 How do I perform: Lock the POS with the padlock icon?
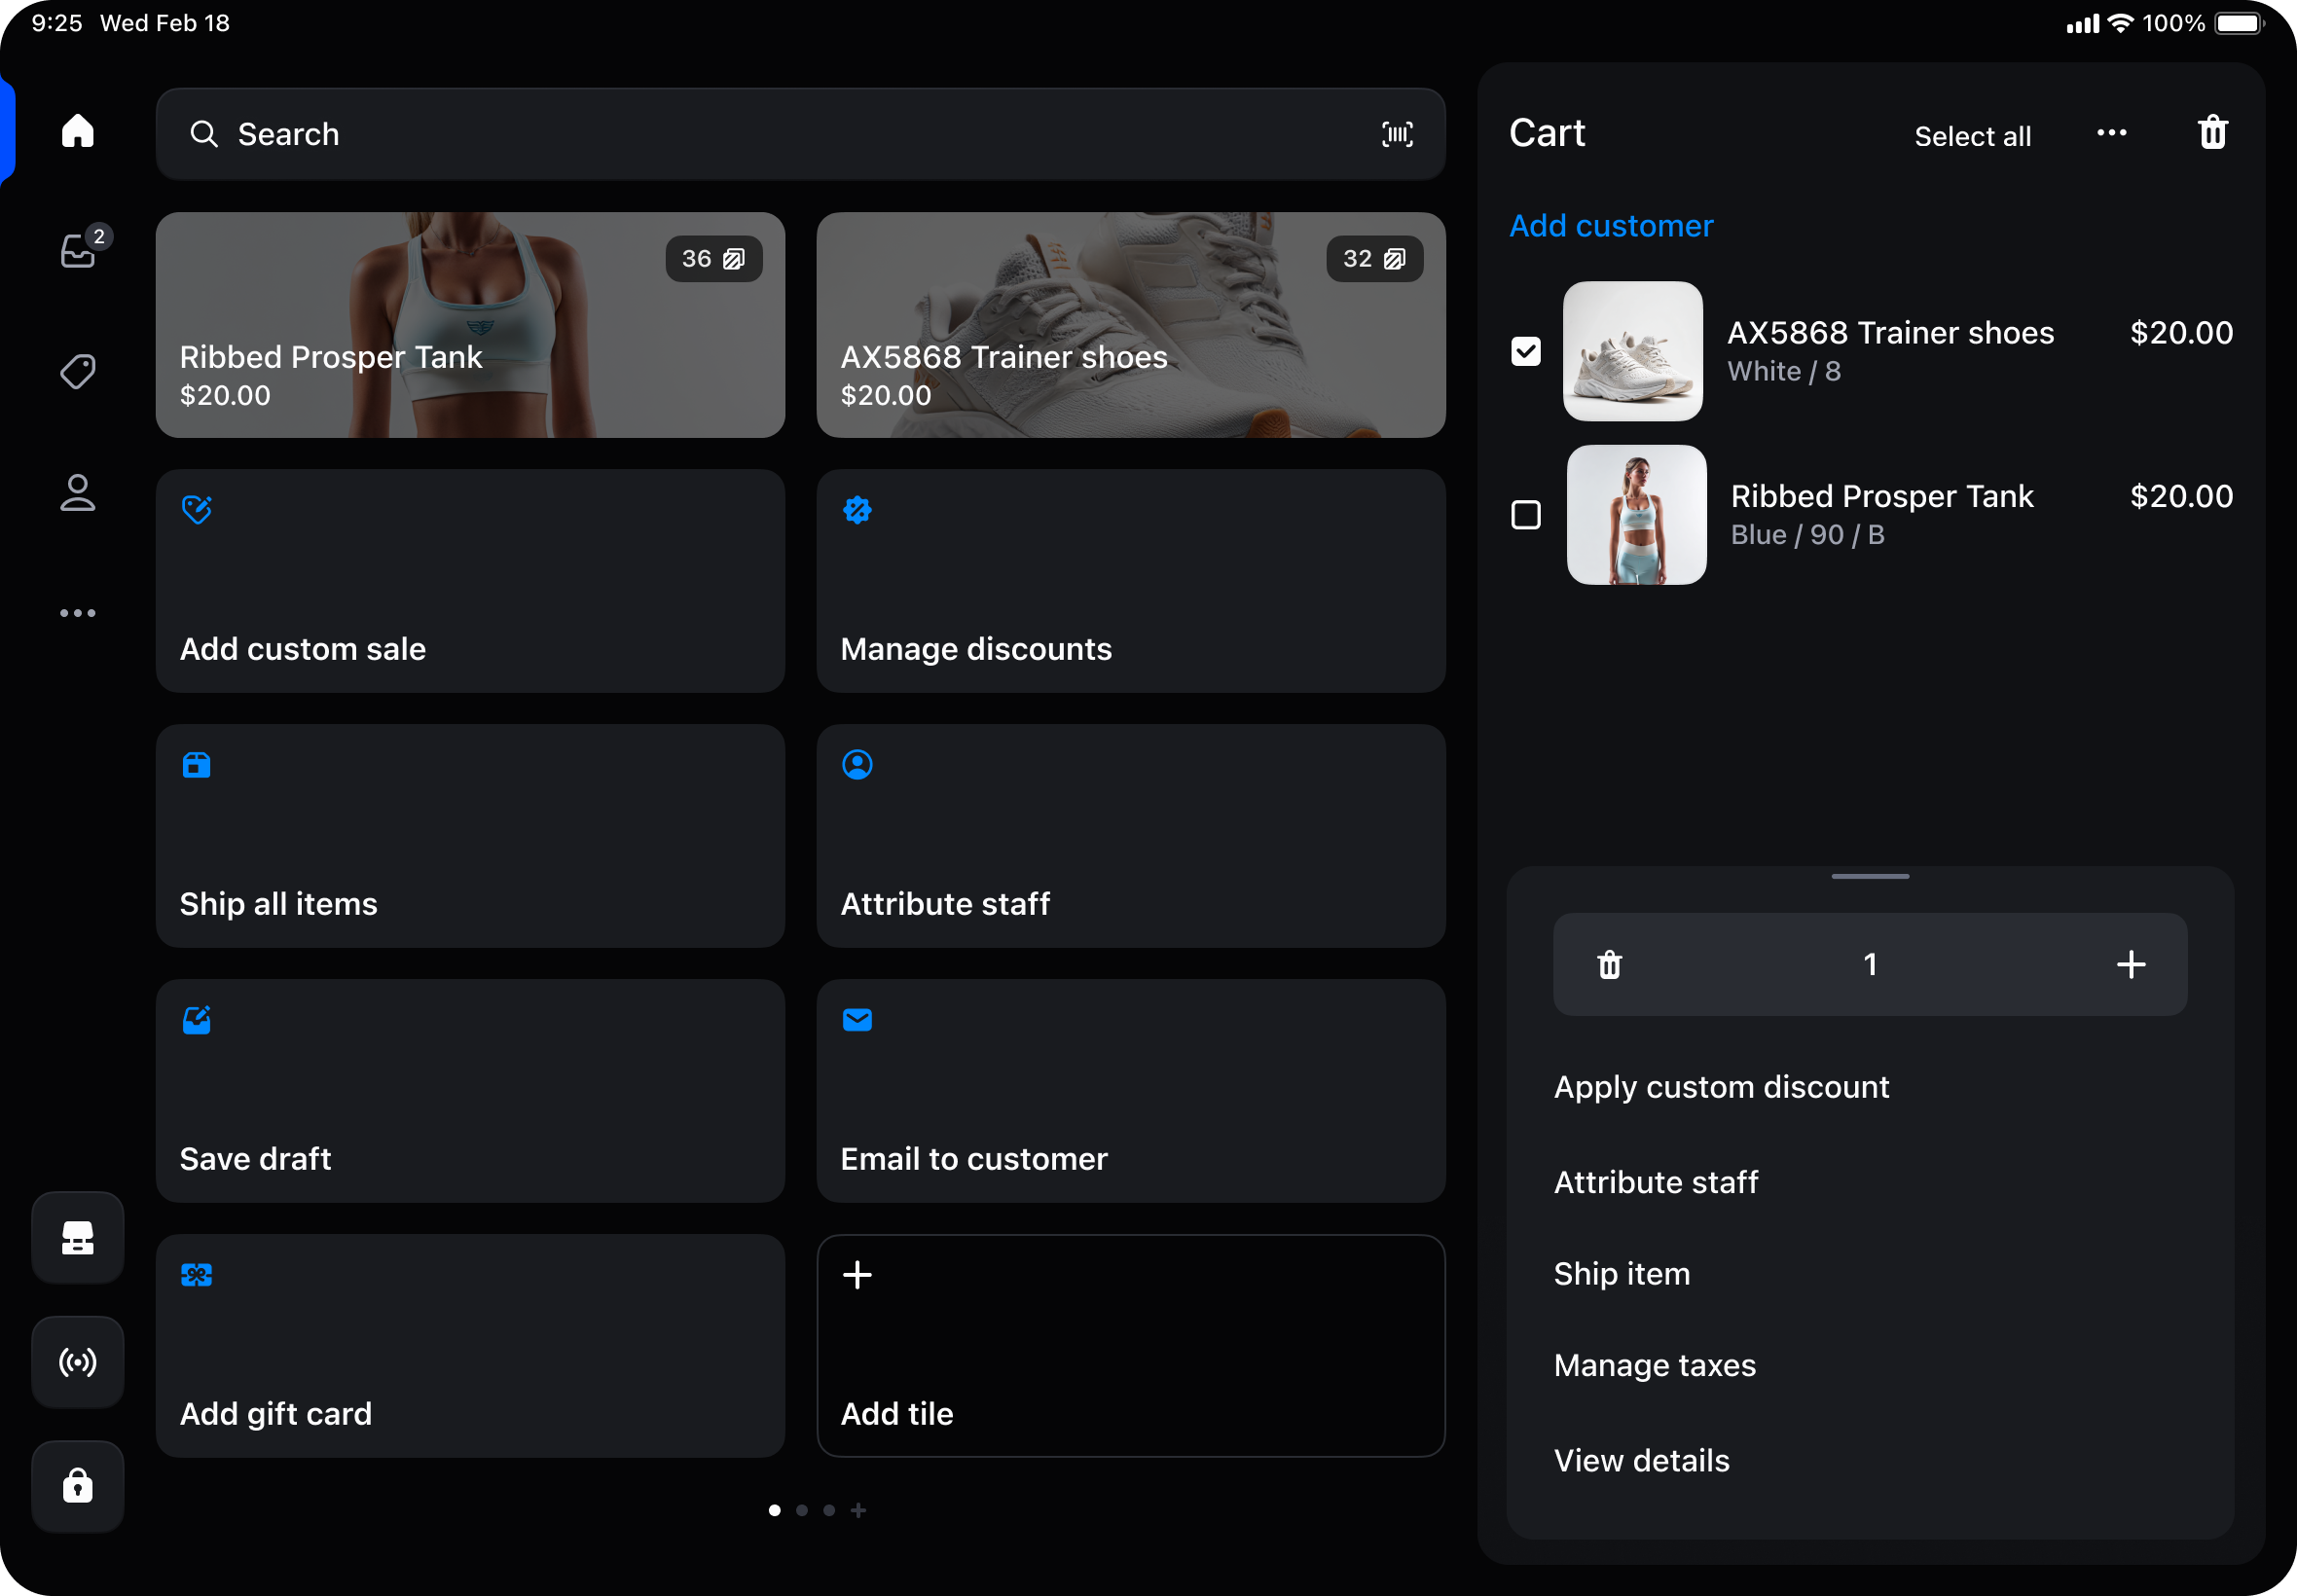pyautogui.click(x=77, y=1486)
